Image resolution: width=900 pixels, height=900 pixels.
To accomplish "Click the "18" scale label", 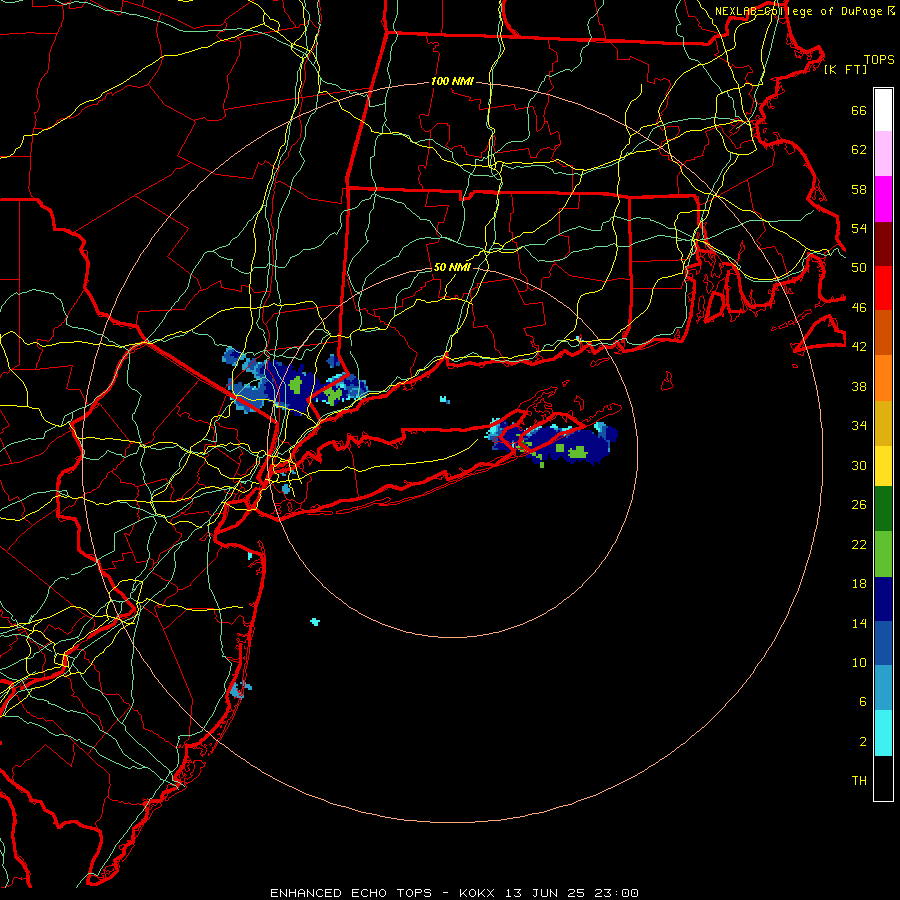I will click(859, 584).
